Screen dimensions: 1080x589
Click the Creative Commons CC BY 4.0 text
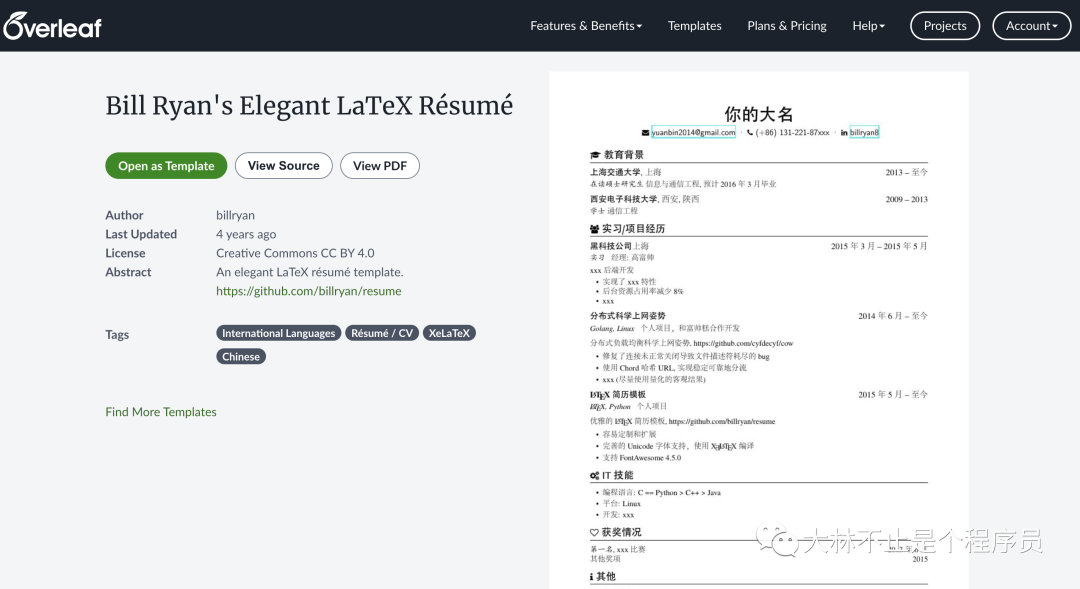[295, 253]
